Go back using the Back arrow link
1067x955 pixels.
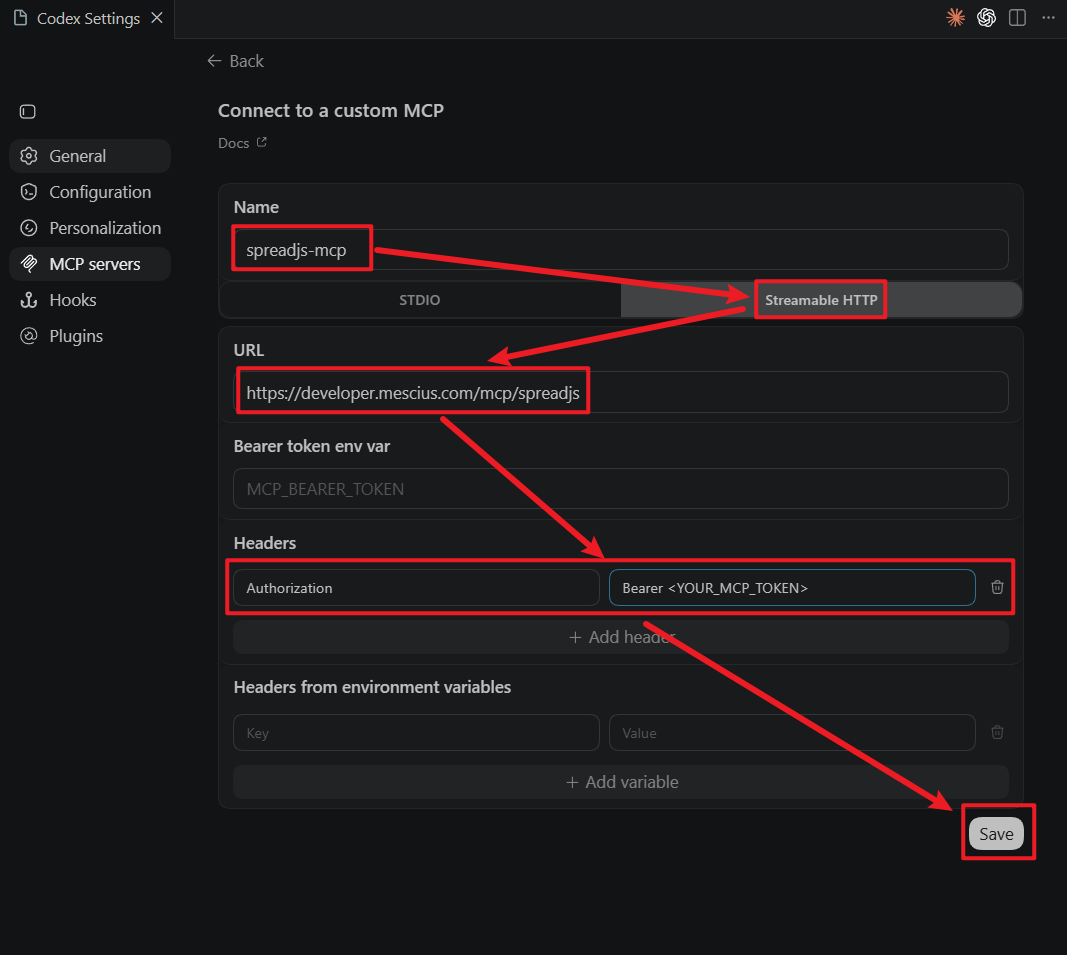(x=235, y=61)
